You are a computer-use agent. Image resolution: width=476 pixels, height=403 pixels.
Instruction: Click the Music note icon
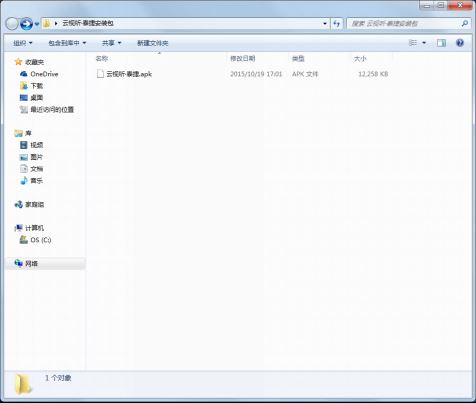[24, 181]
